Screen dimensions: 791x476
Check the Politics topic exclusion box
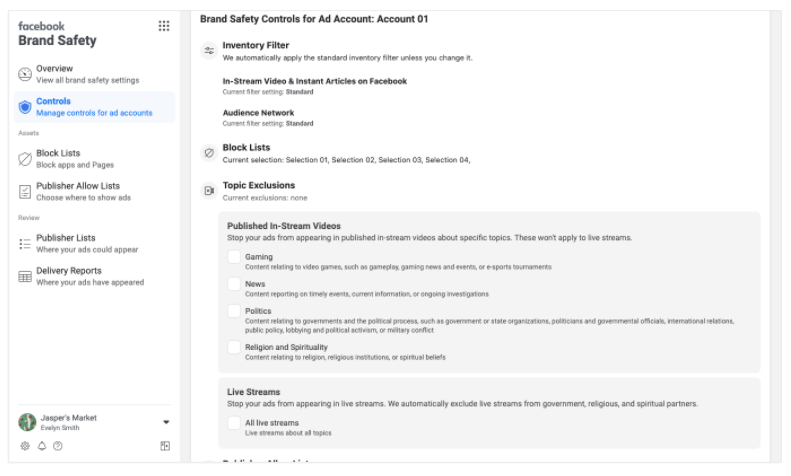click(x=234, y=311)
